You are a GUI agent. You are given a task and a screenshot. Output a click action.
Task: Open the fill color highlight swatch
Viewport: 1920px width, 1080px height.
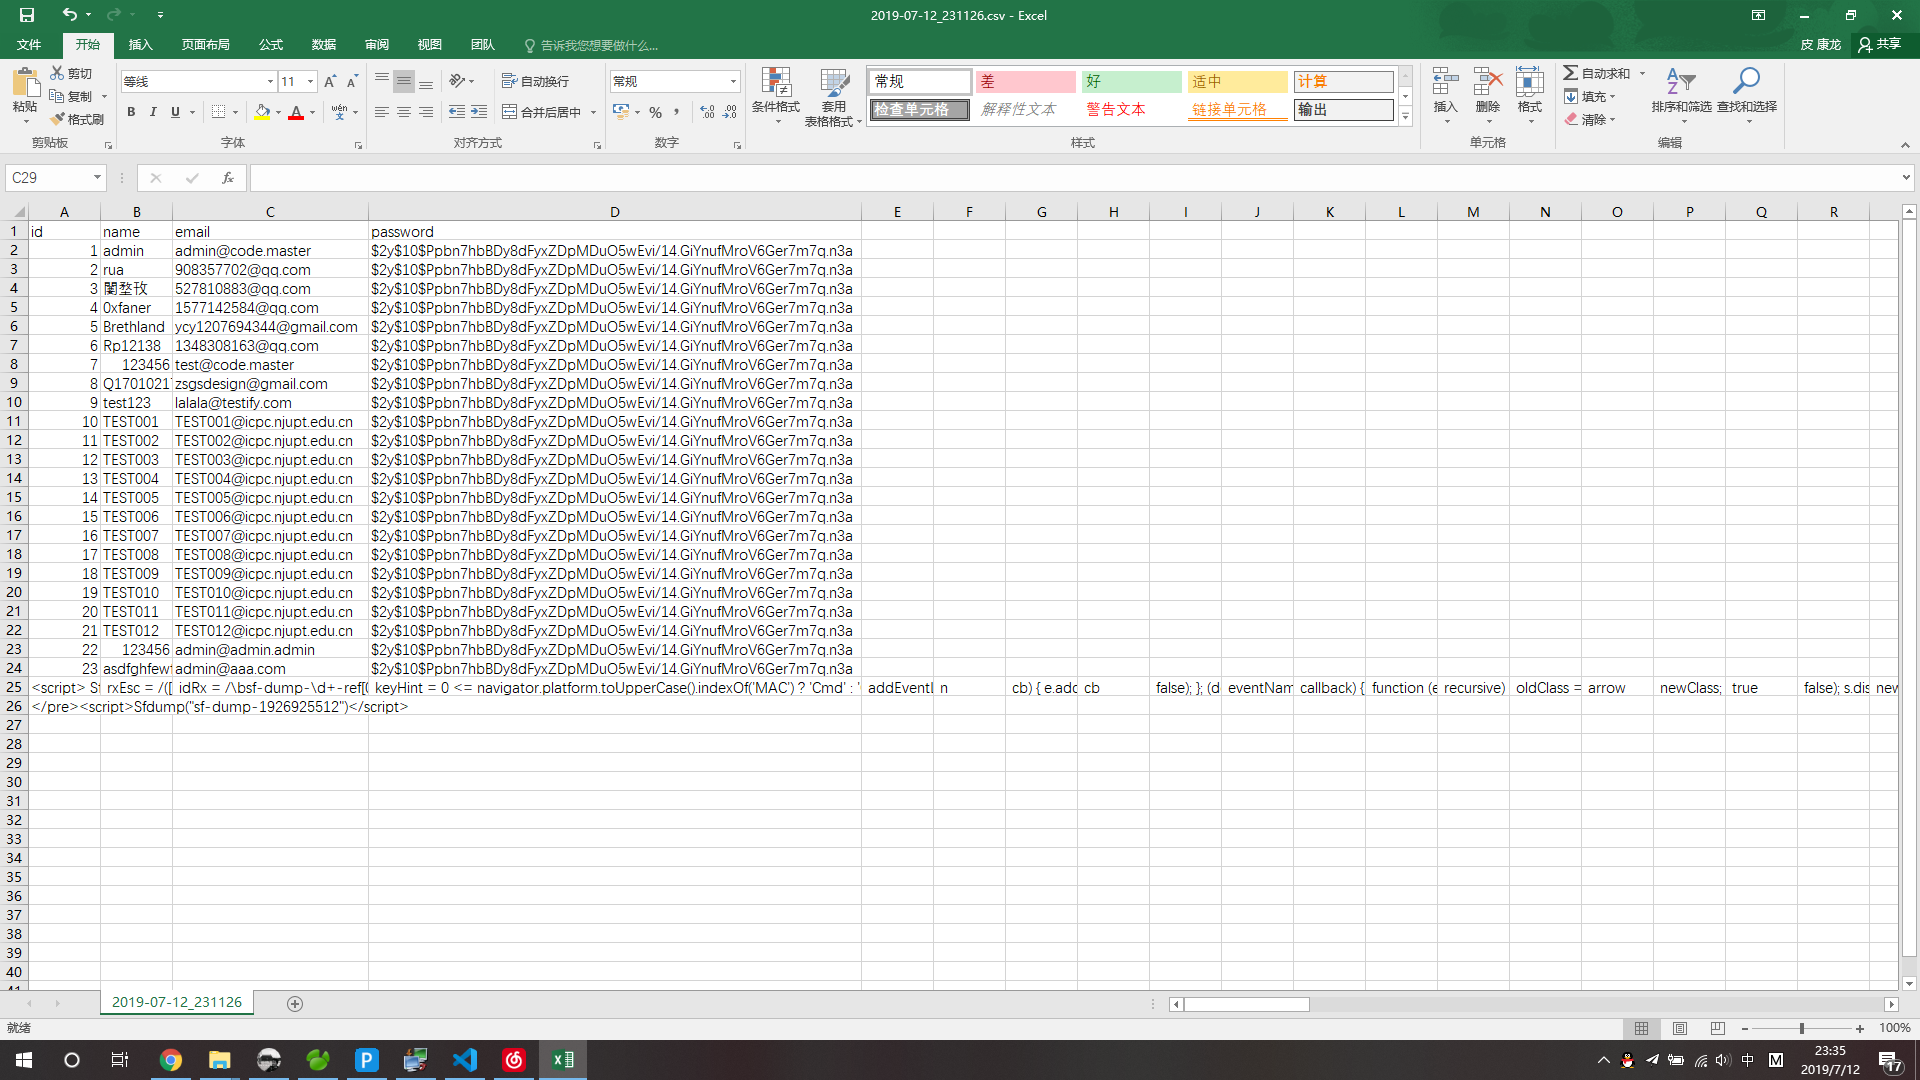click(x=262, y=112)
